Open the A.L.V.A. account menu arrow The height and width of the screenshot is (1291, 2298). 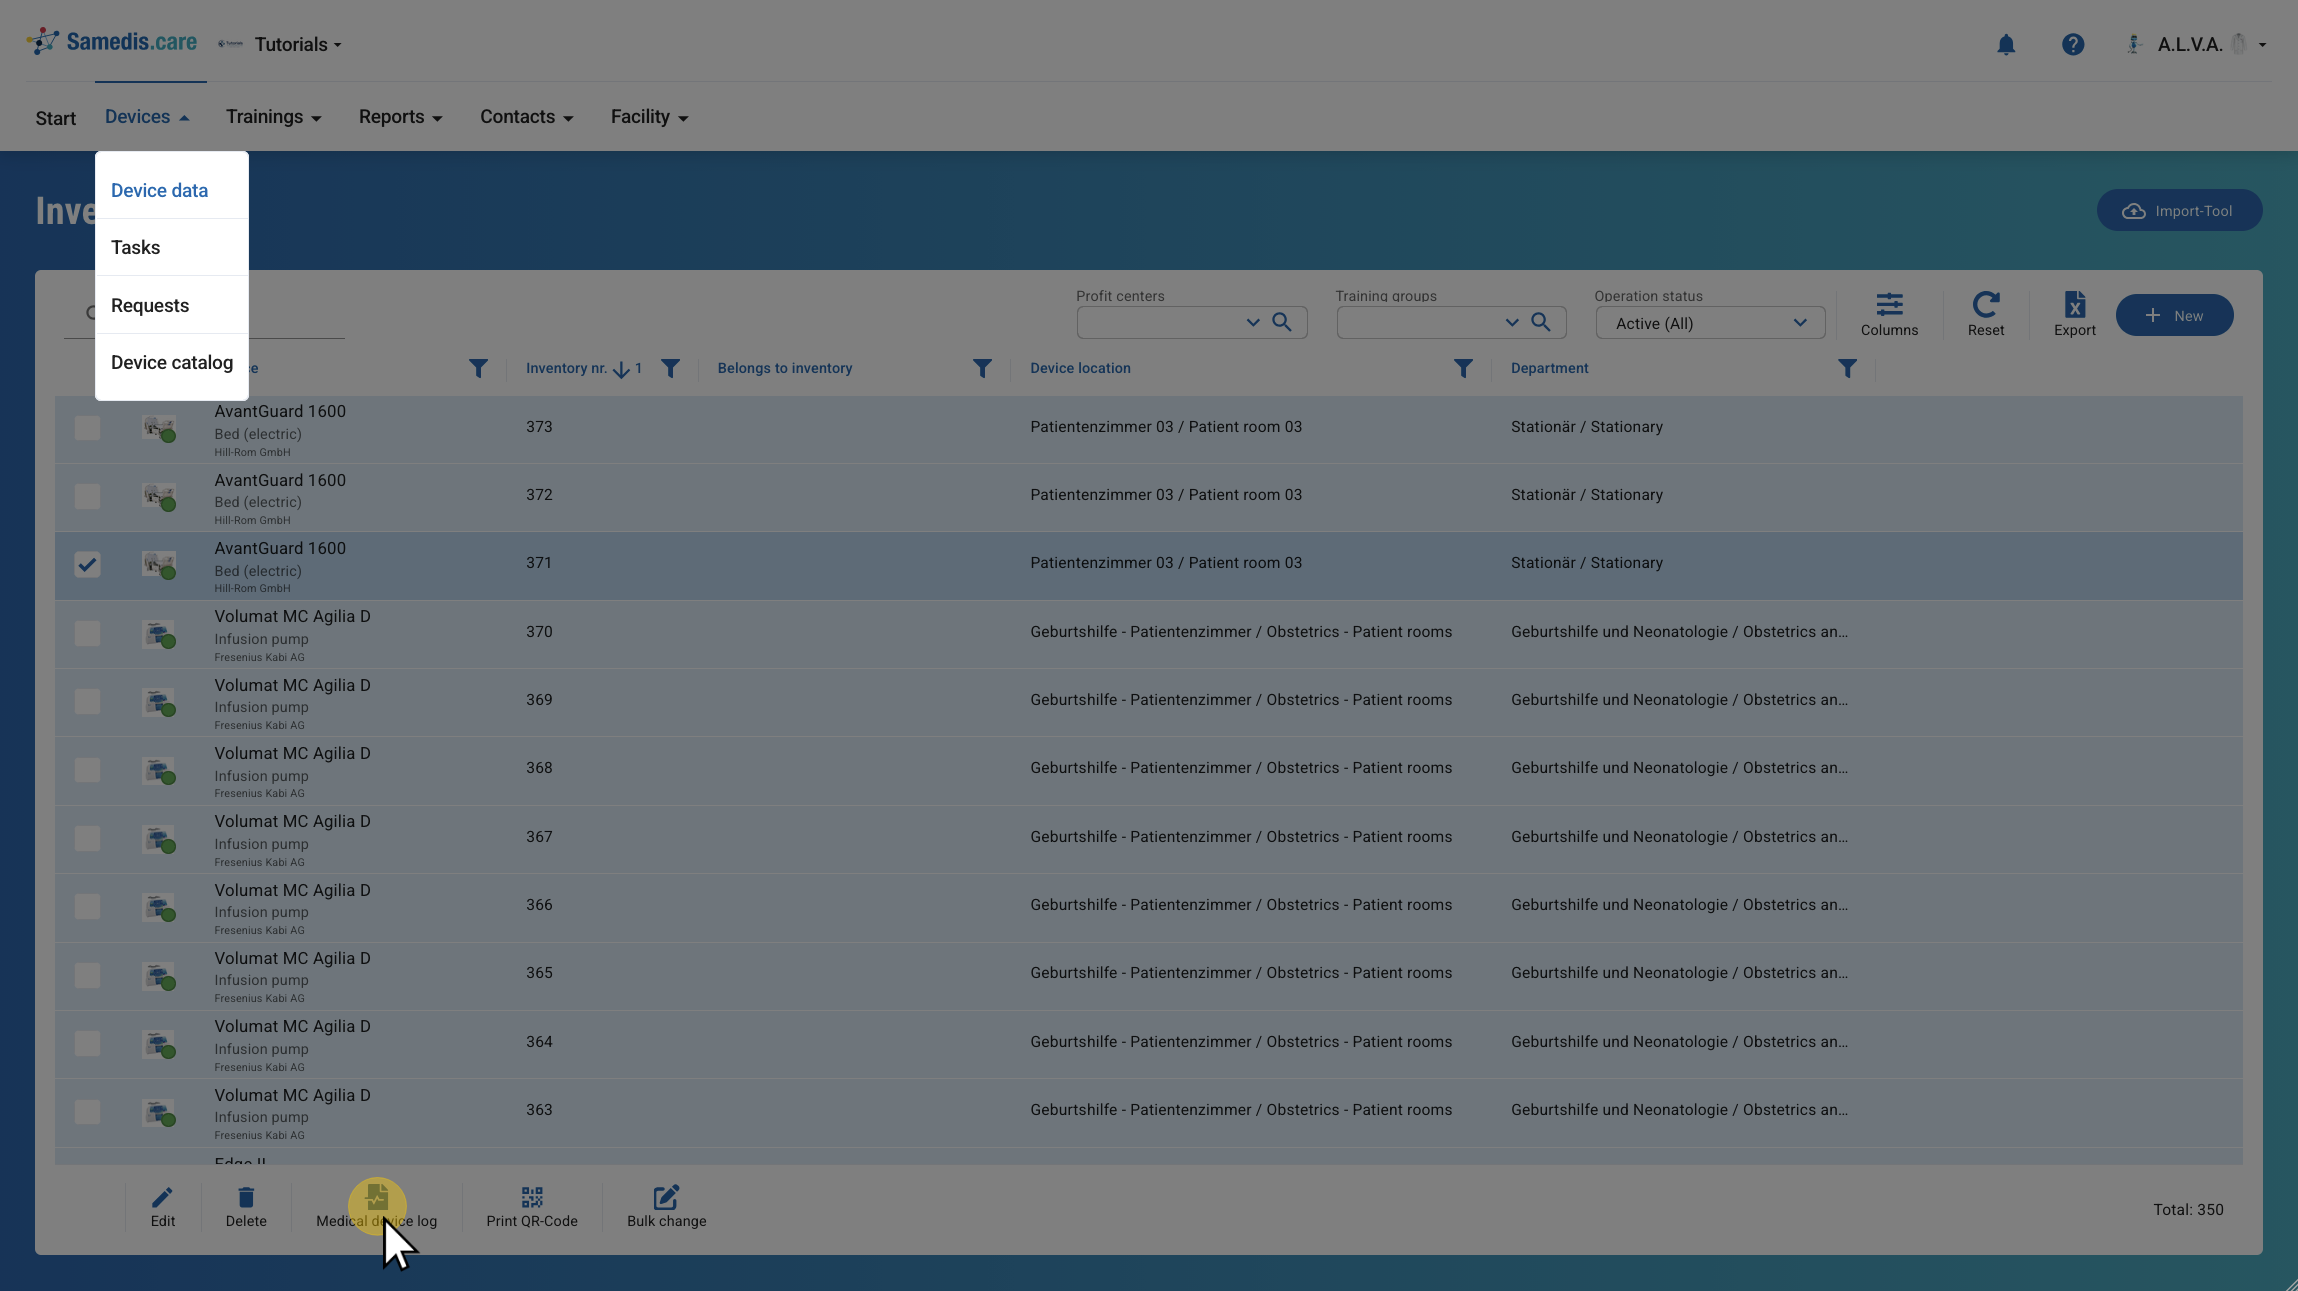coord(2262,45)
